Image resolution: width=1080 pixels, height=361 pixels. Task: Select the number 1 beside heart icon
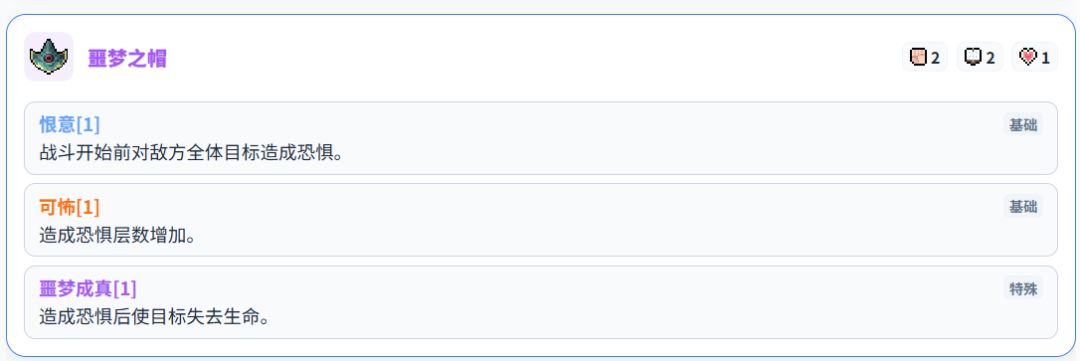(1046, 59)
